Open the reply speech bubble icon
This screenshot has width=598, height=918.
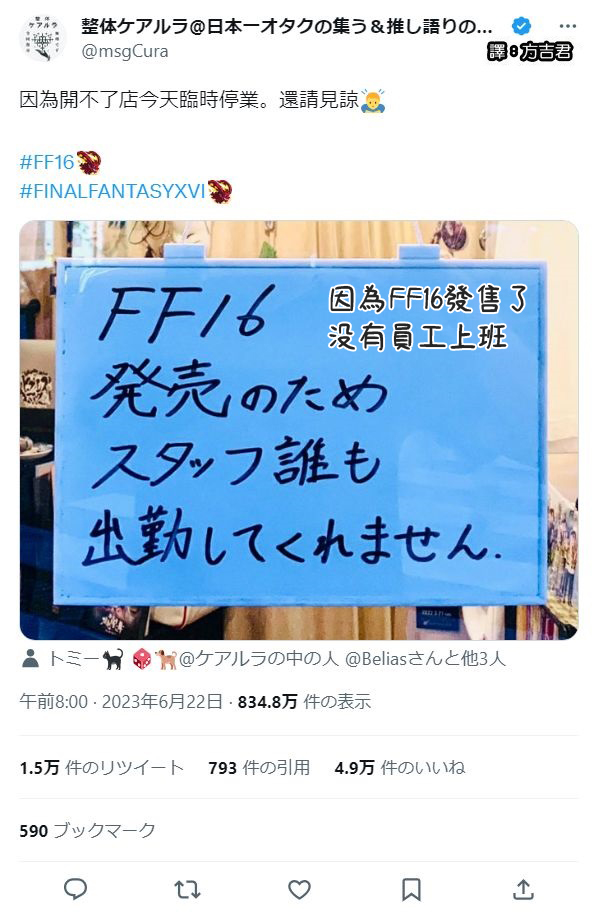click(75, 889)
